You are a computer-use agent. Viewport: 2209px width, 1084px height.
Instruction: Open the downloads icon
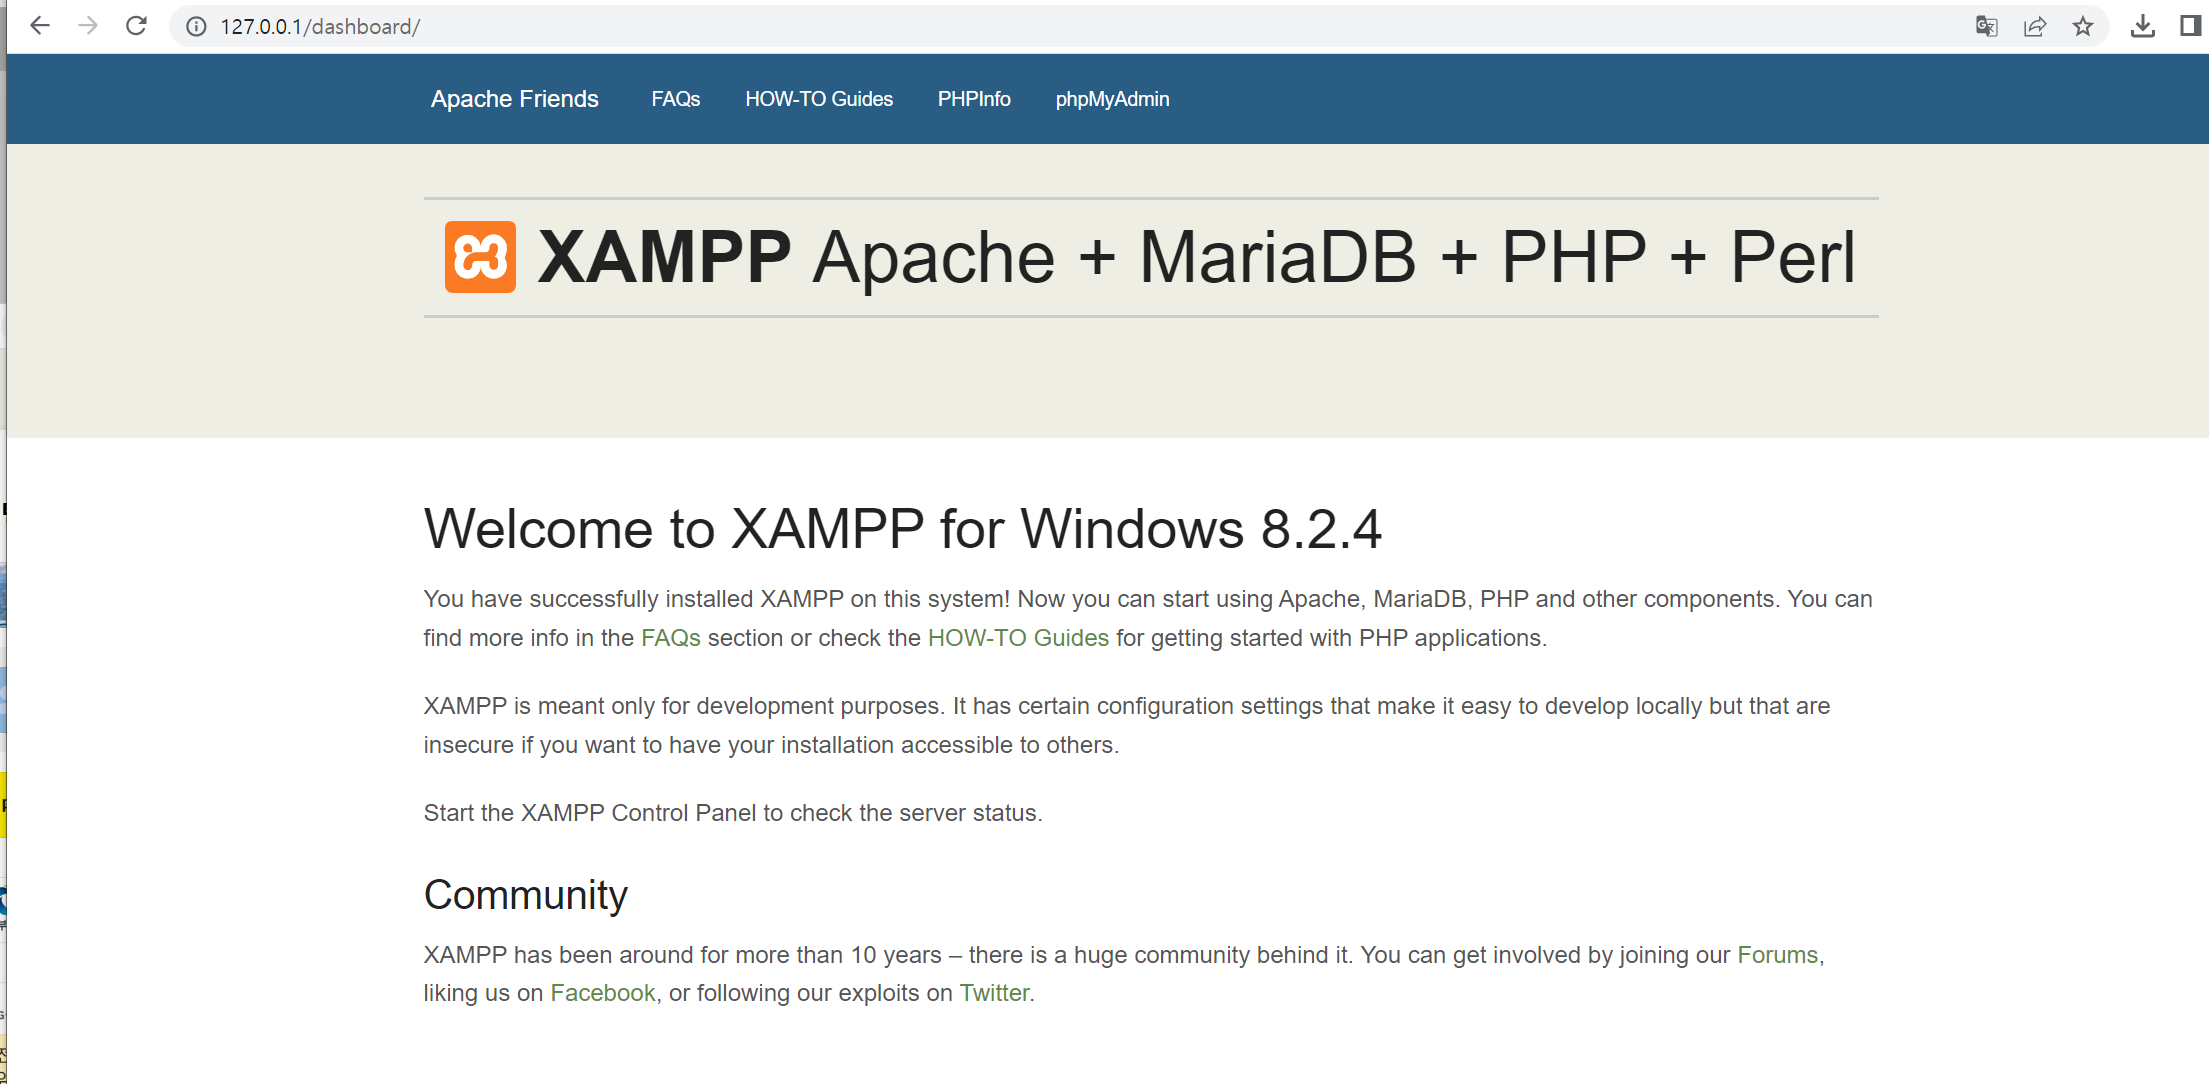2142,27
